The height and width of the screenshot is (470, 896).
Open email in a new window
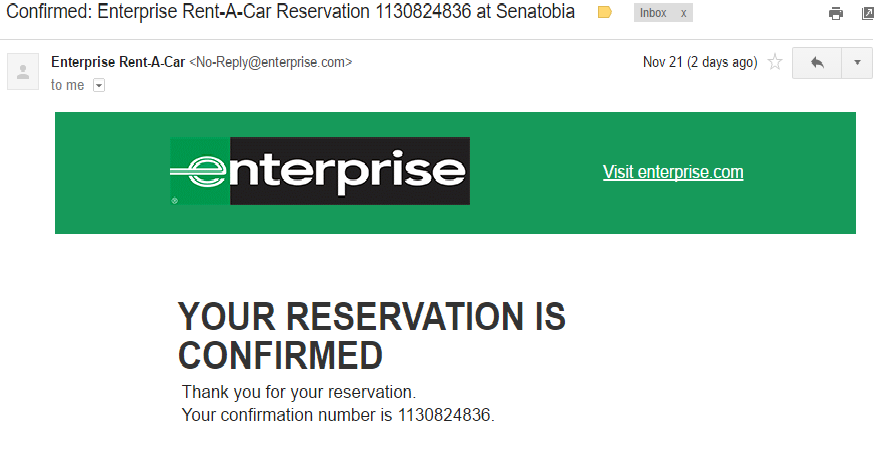pyautogui.click(x=867, y=13)
